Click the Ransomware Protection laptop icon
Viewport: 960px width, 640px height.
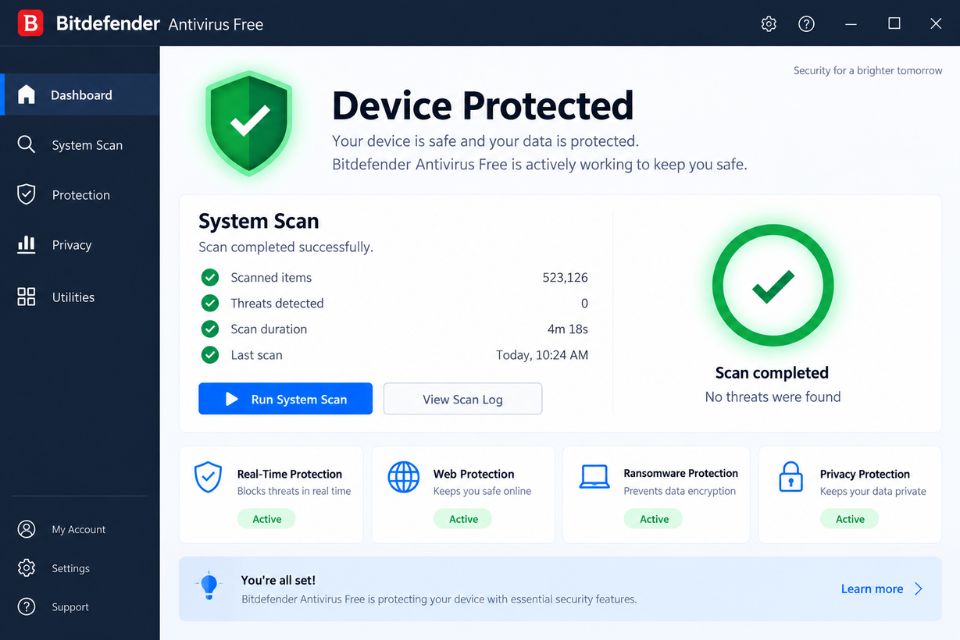point(594,476)
